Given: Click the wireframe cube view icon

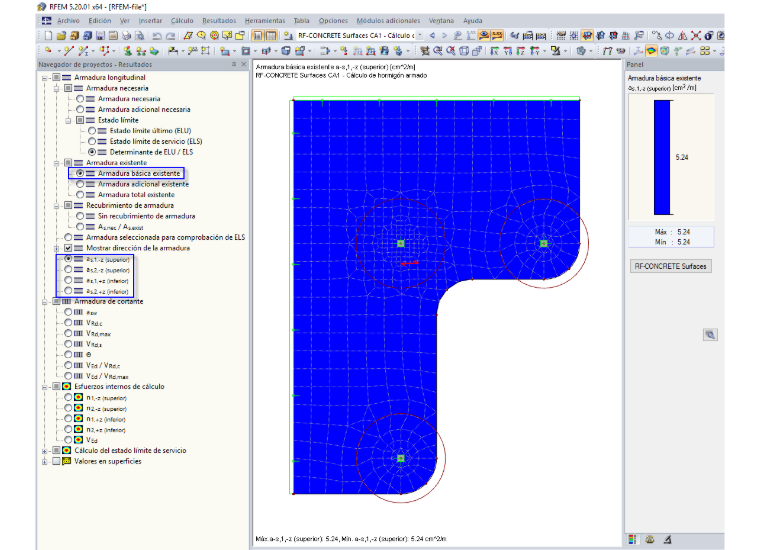Looking at the screenshot, I should point(464,50).
